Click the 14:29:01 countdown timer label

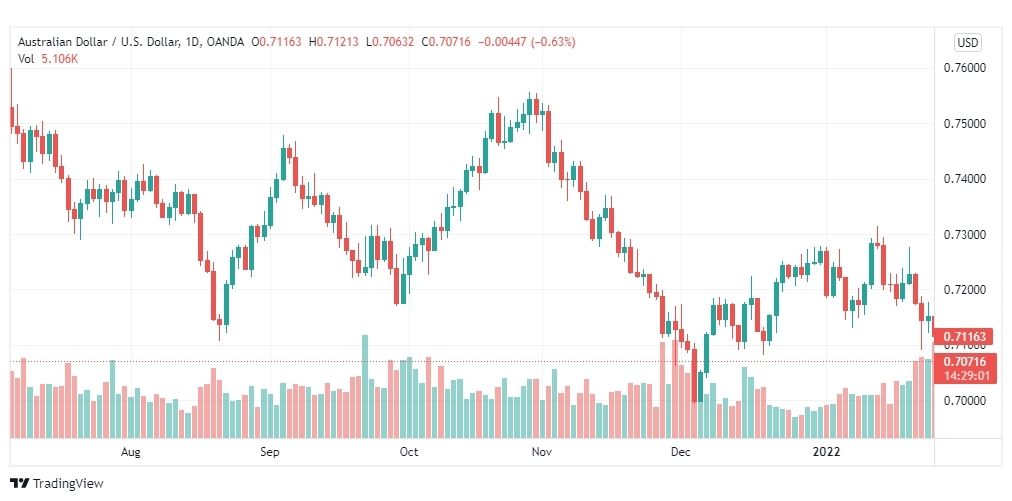(x=965, y=376)
